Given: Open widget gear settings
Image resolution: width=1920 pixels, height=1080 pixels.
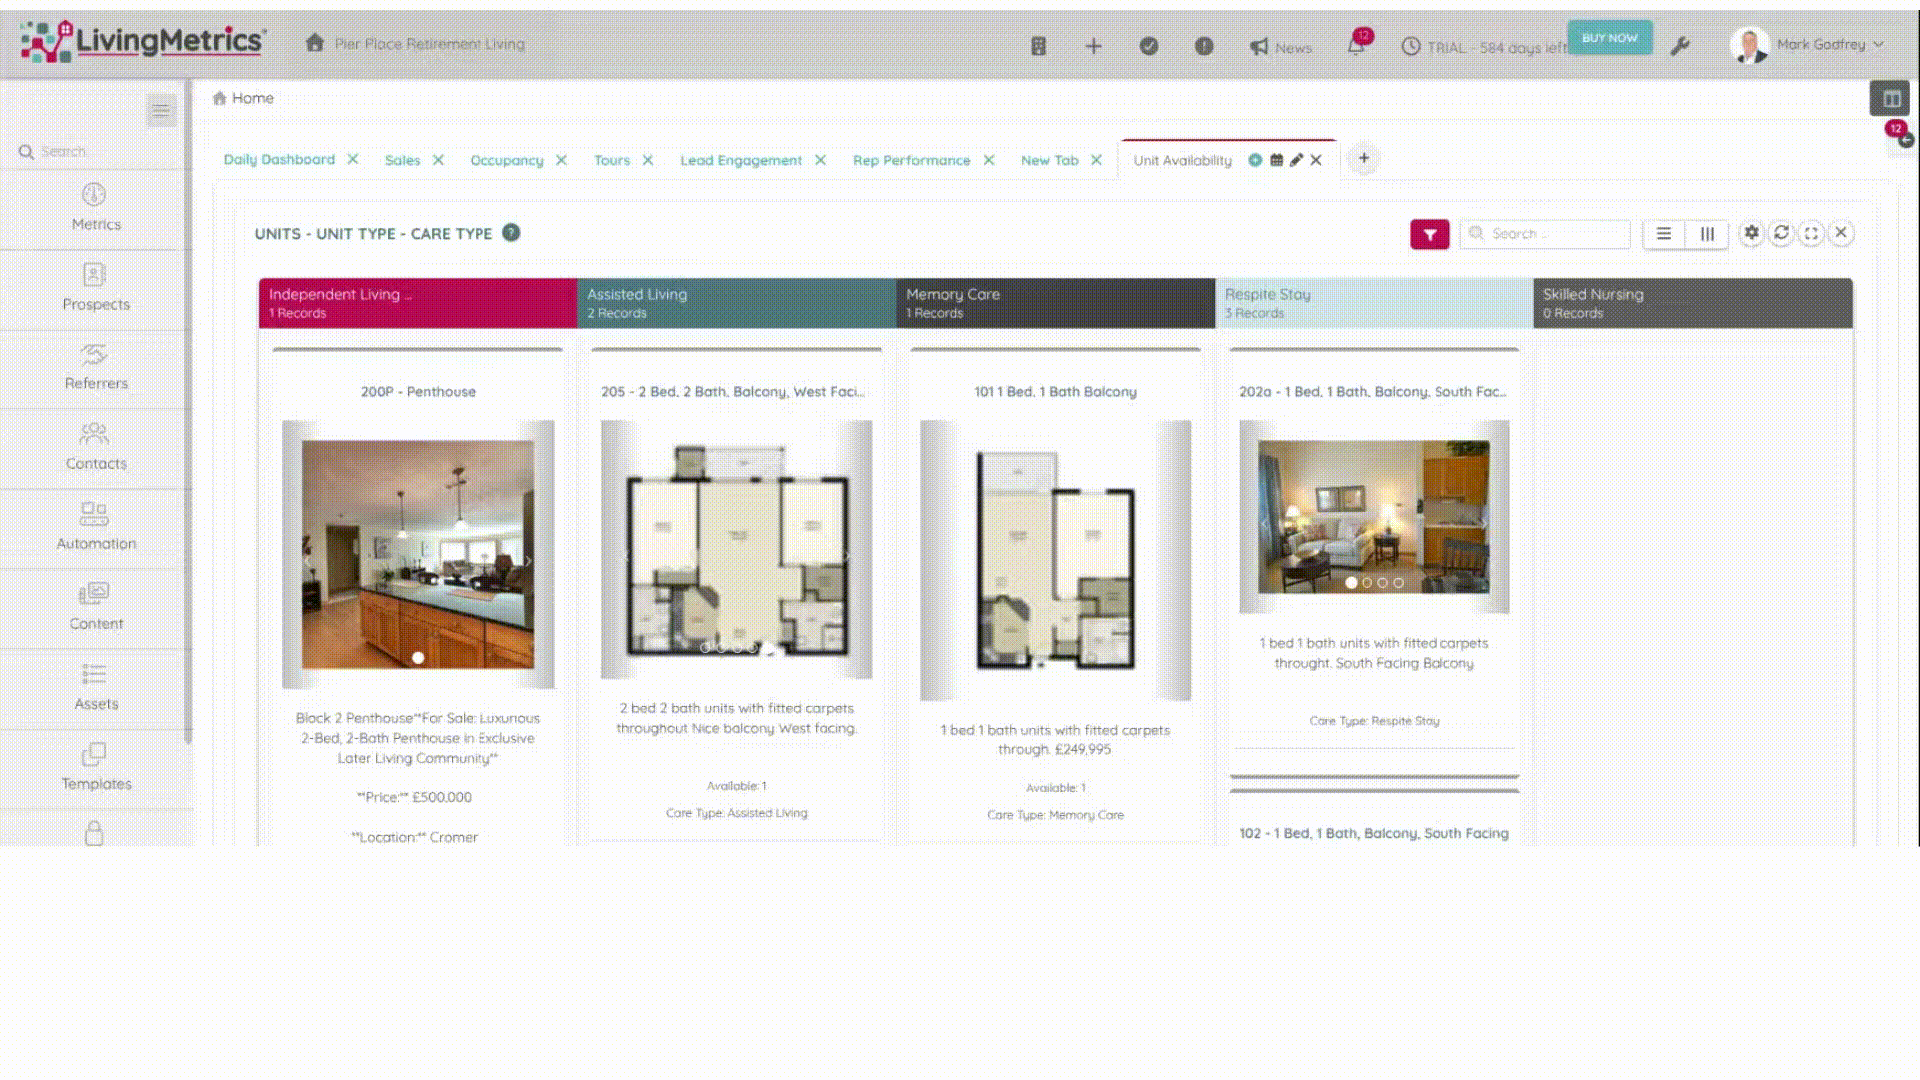Looking at the screenshot, I should pyautogui.click(x=1751, y=233).
